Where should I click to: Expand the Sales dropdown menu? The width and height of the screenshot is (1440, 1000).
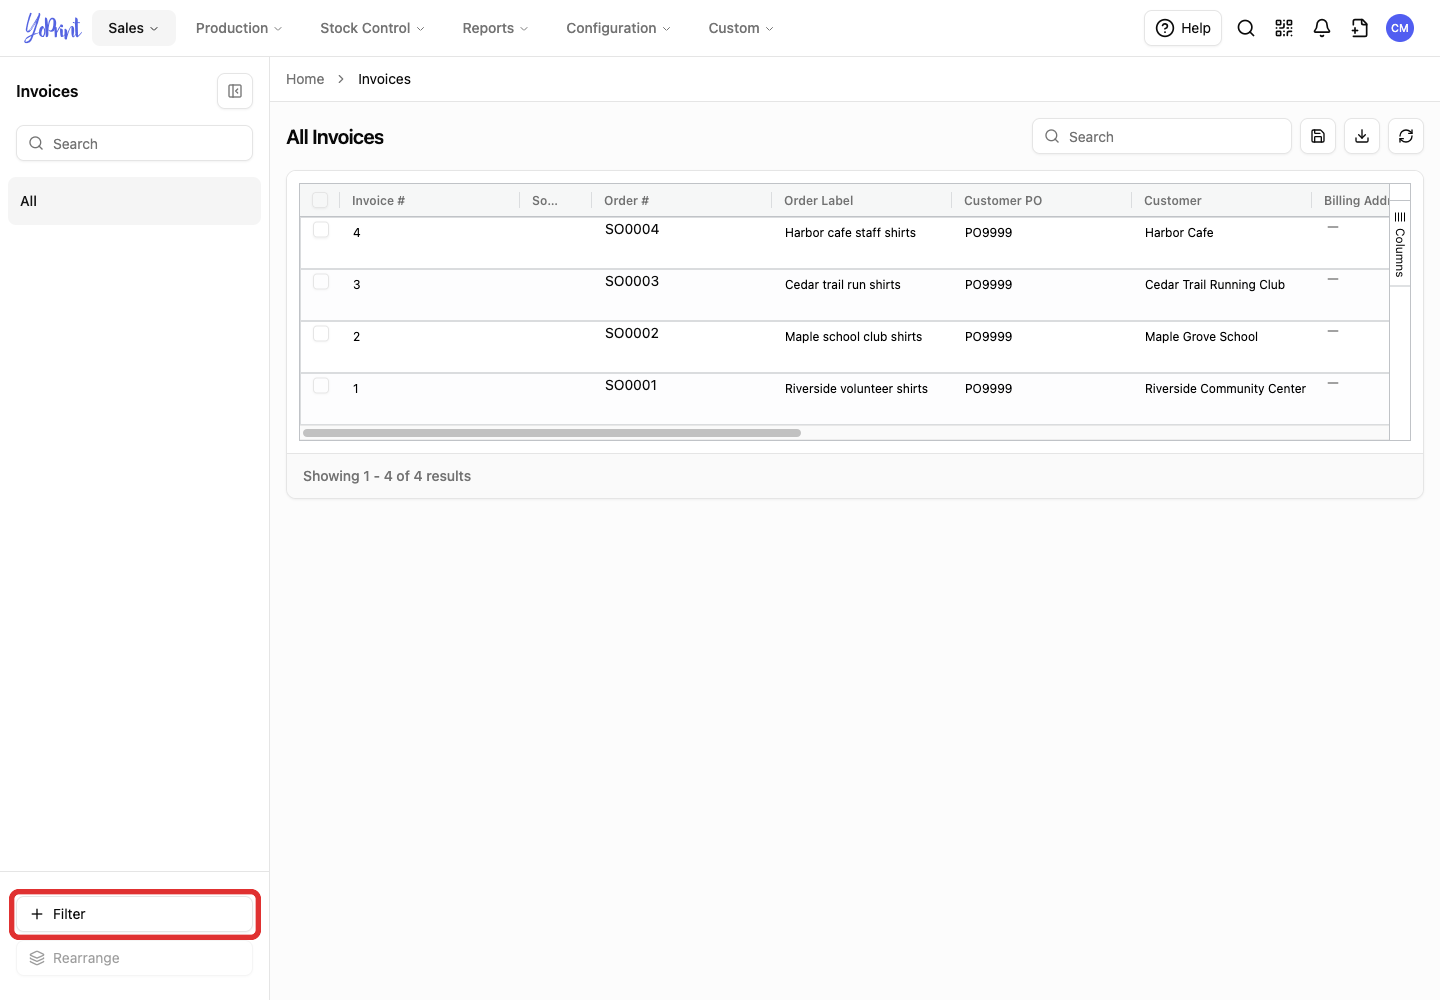pos(134,28)
